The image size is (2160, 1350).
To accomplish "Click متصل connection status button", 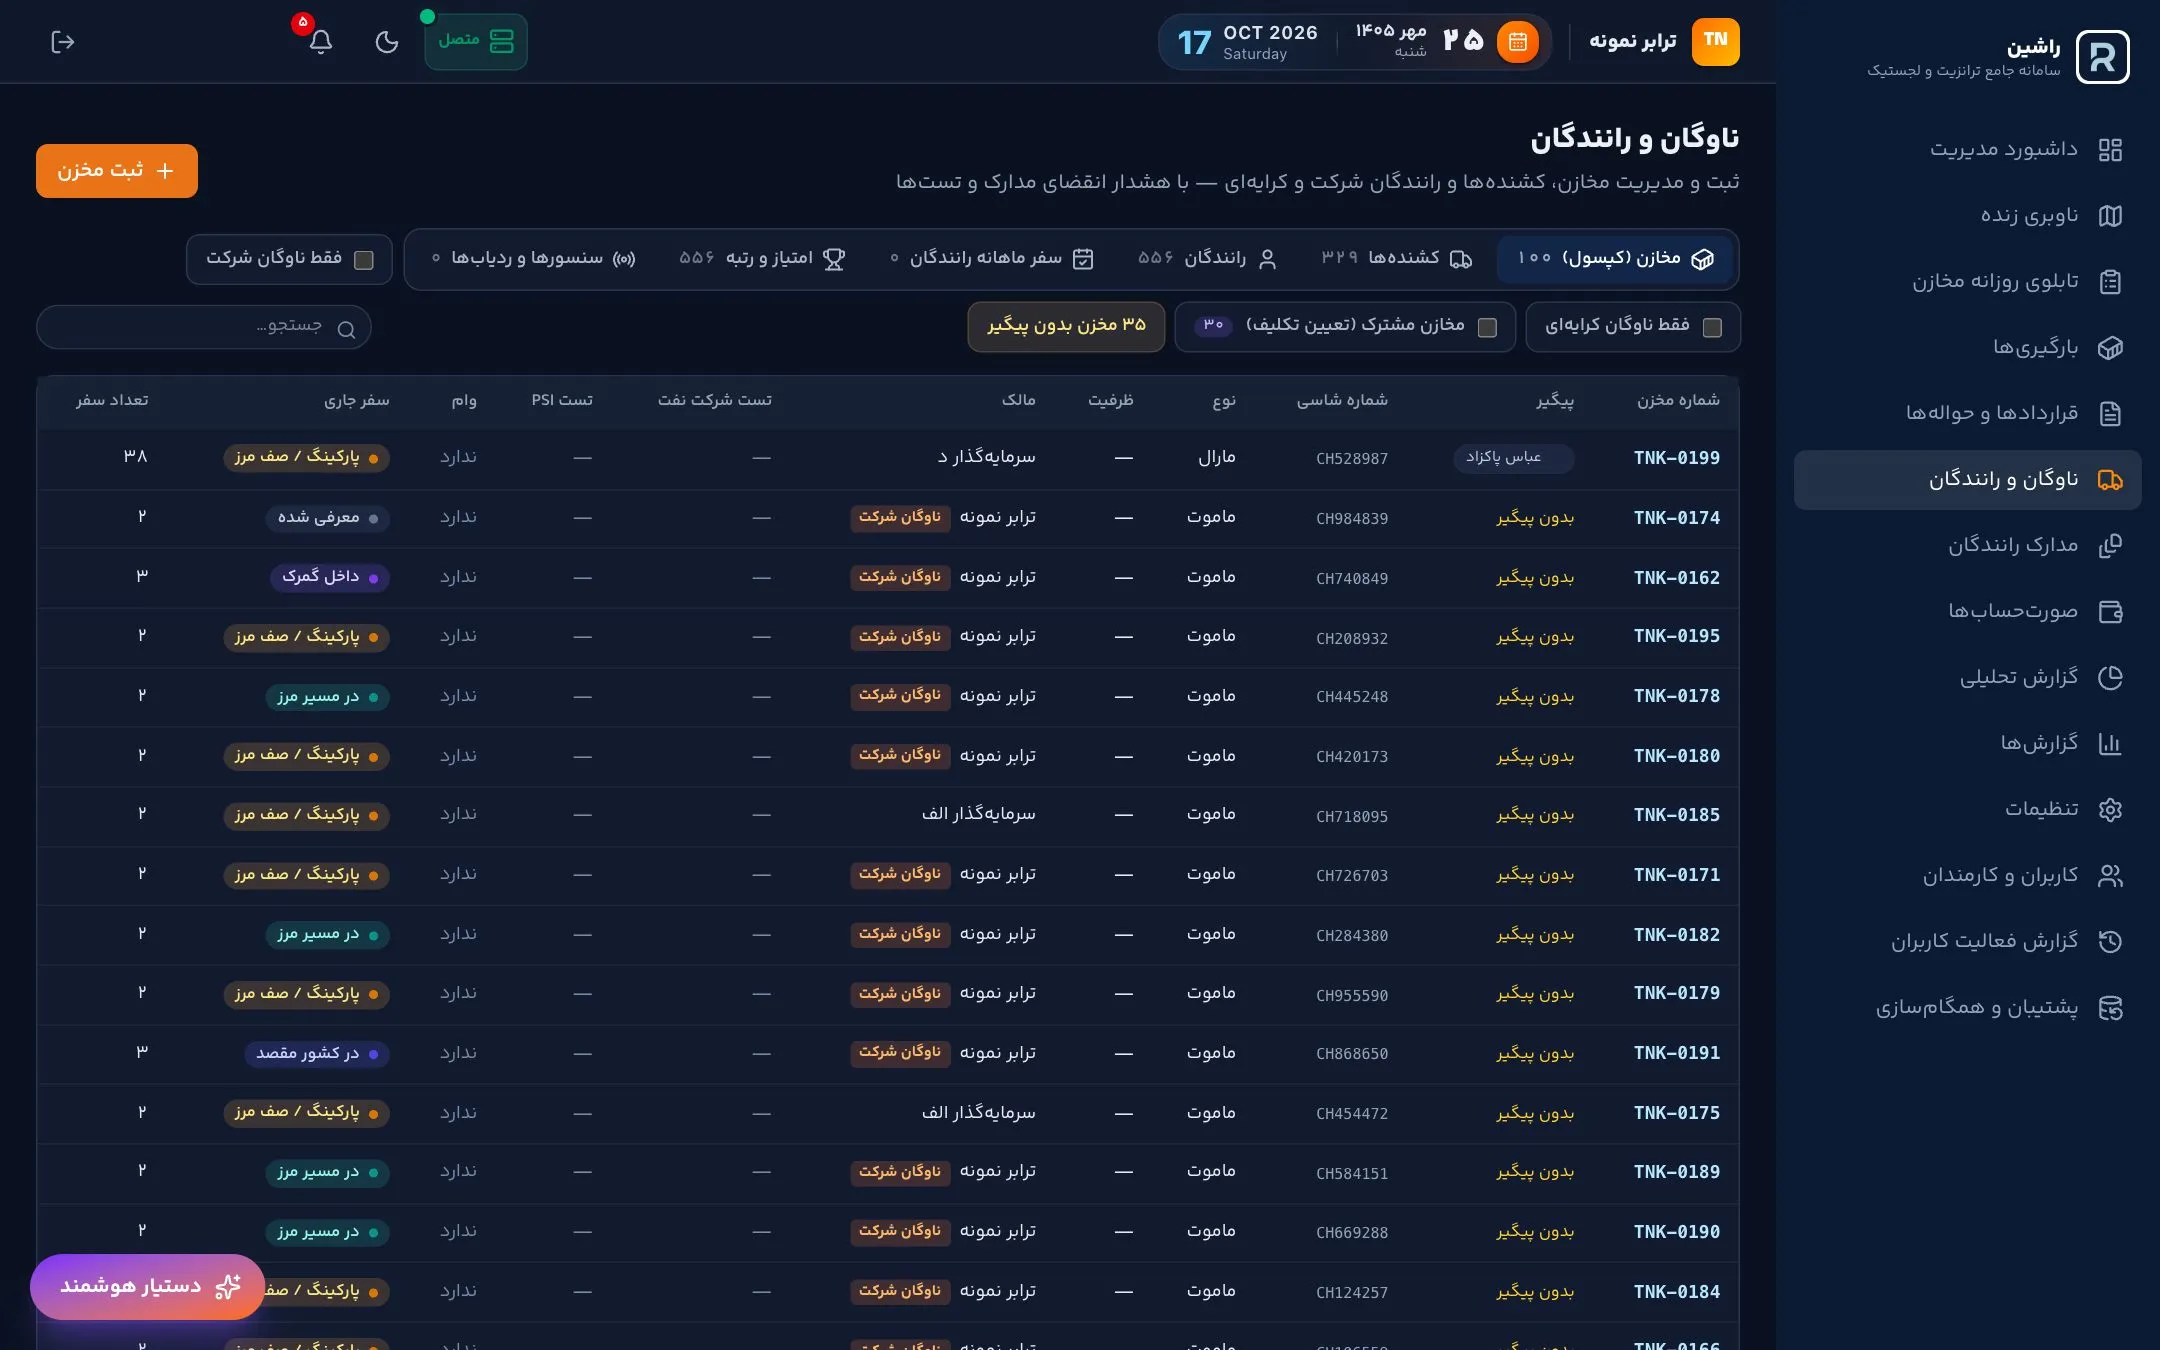I will pos(476,42).
